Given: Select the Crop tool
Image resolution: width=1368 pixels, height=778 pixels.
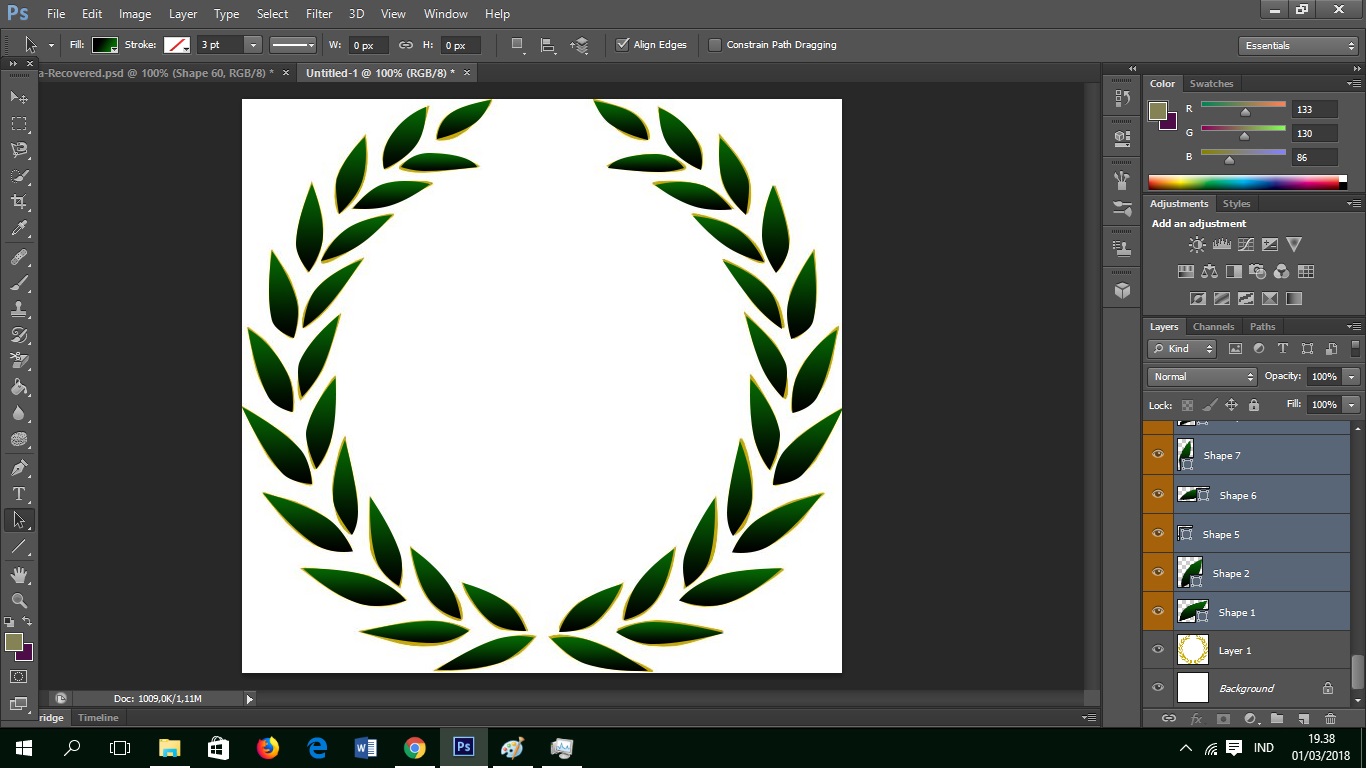Looking at the screenshot, I should tap(19, 202).
